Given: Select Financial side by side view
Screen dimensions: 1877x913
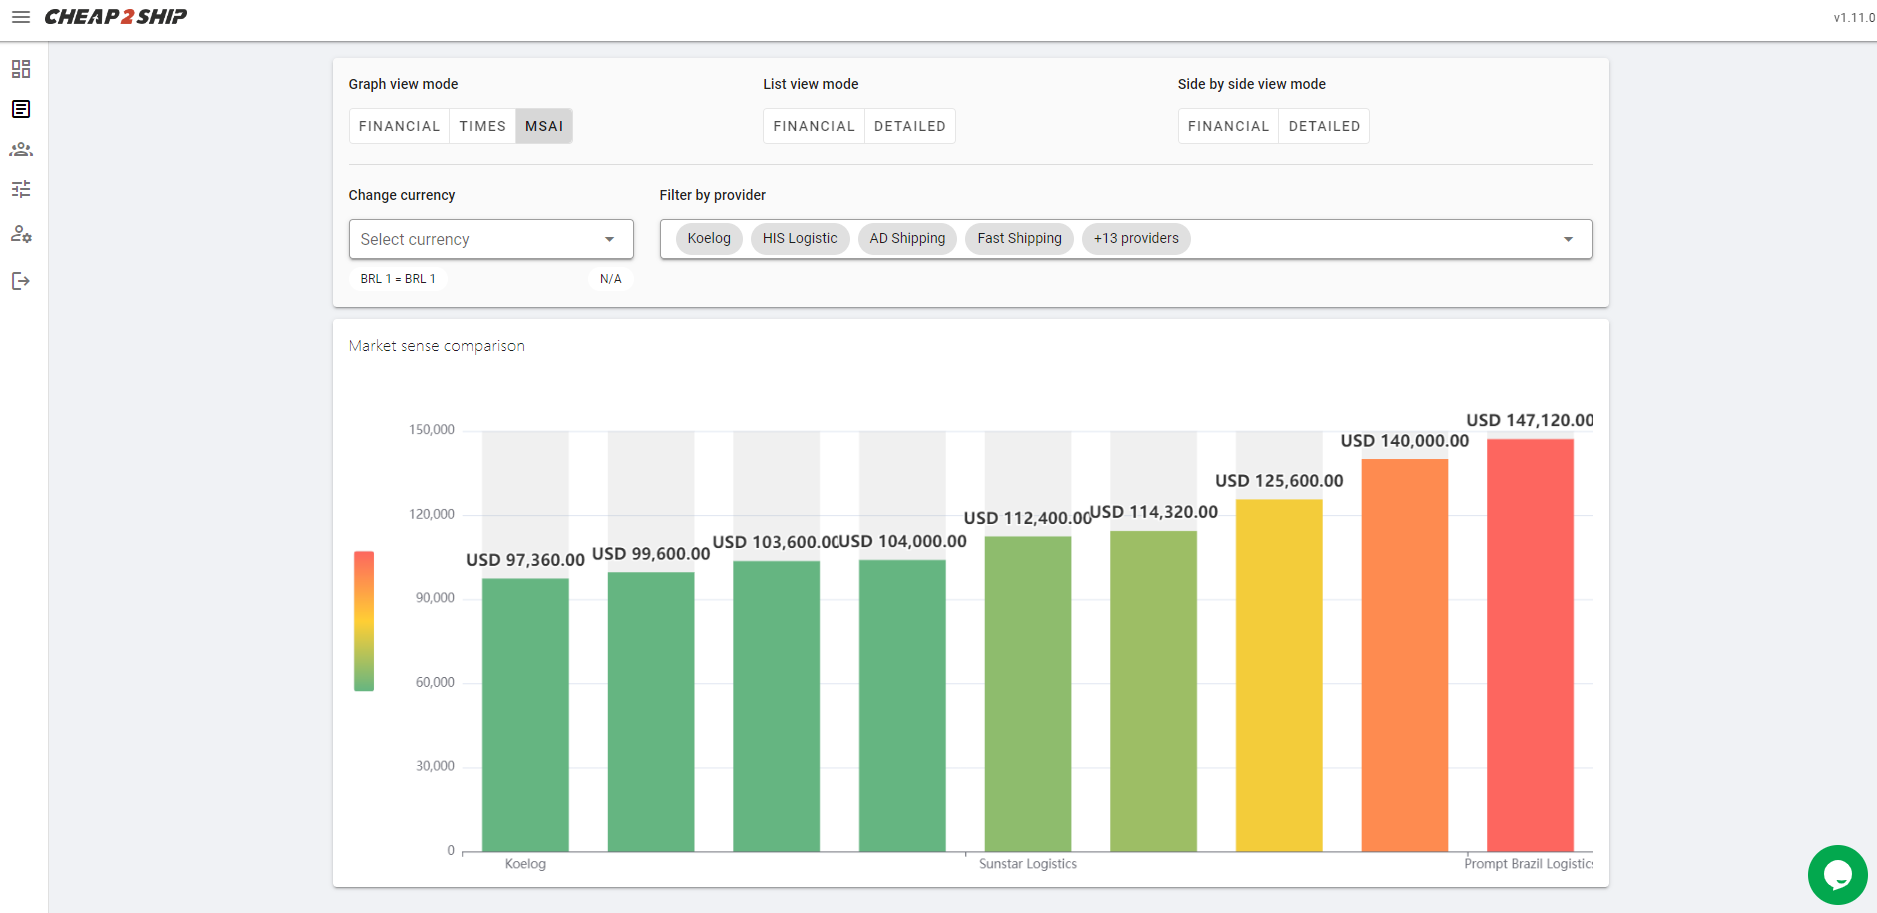Looking at the screenshot, I should click(x=1228, y=126).
